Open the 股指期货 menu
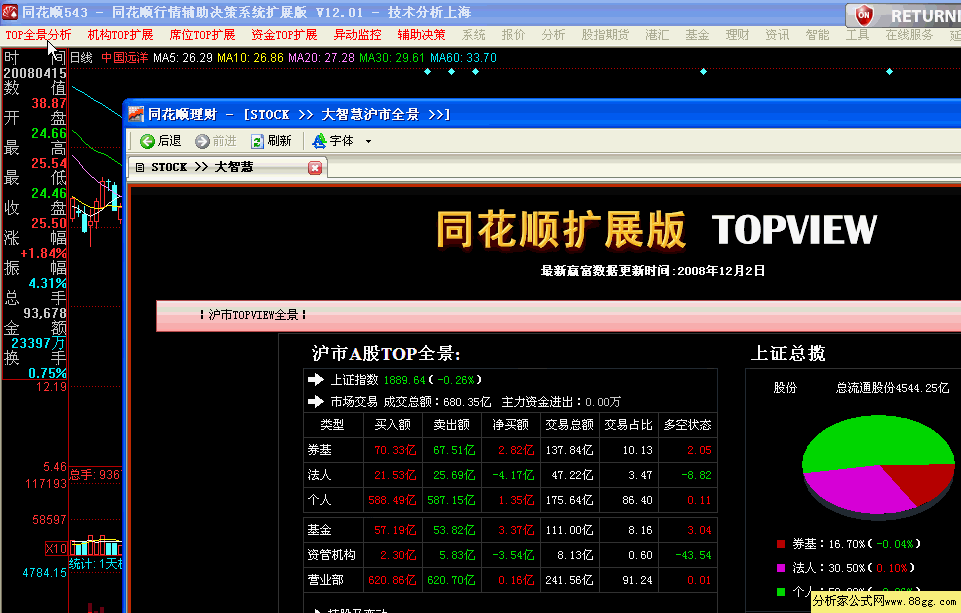961x613 pixels. tap(605, 35)
